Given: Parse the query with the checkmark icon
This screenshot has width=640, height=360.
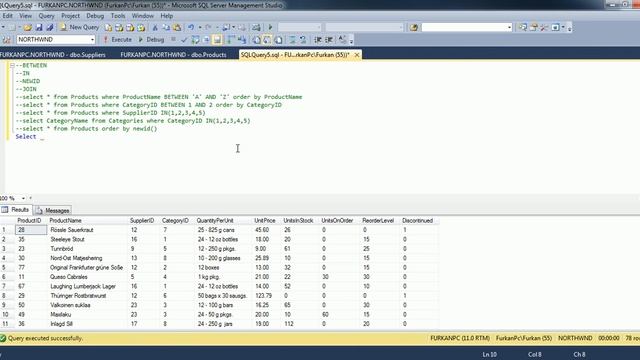Looking at the screenshot, I should click(184, 40).
